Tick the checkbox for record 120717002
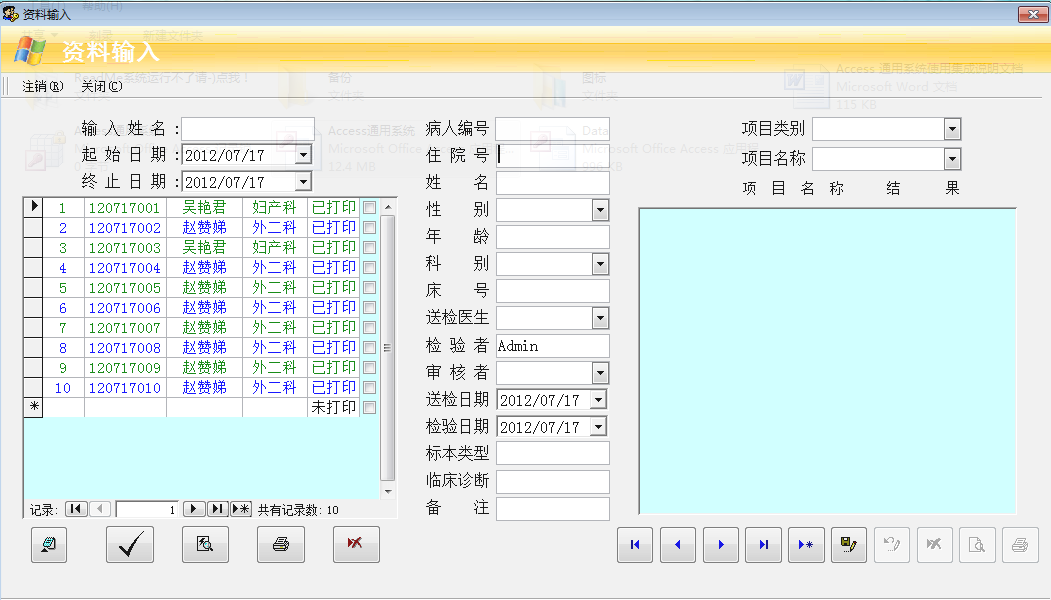Image resolution: width=1051 pixels, height=600 pixels. [x=369, y=228]
